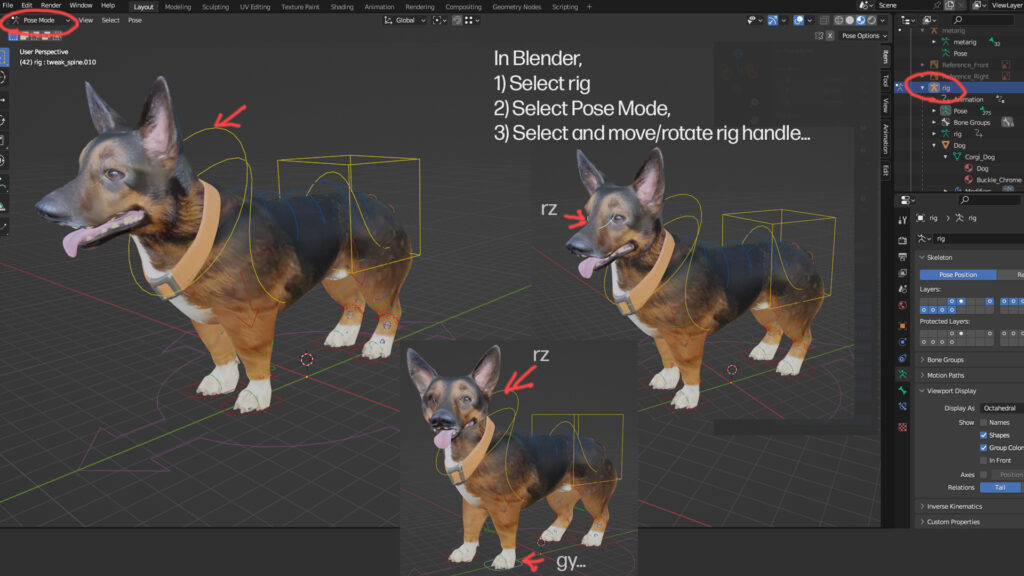This screenshot has height=576, width=1024.
Task: Expand the Bone Groups panel
Action: point(945,360)
